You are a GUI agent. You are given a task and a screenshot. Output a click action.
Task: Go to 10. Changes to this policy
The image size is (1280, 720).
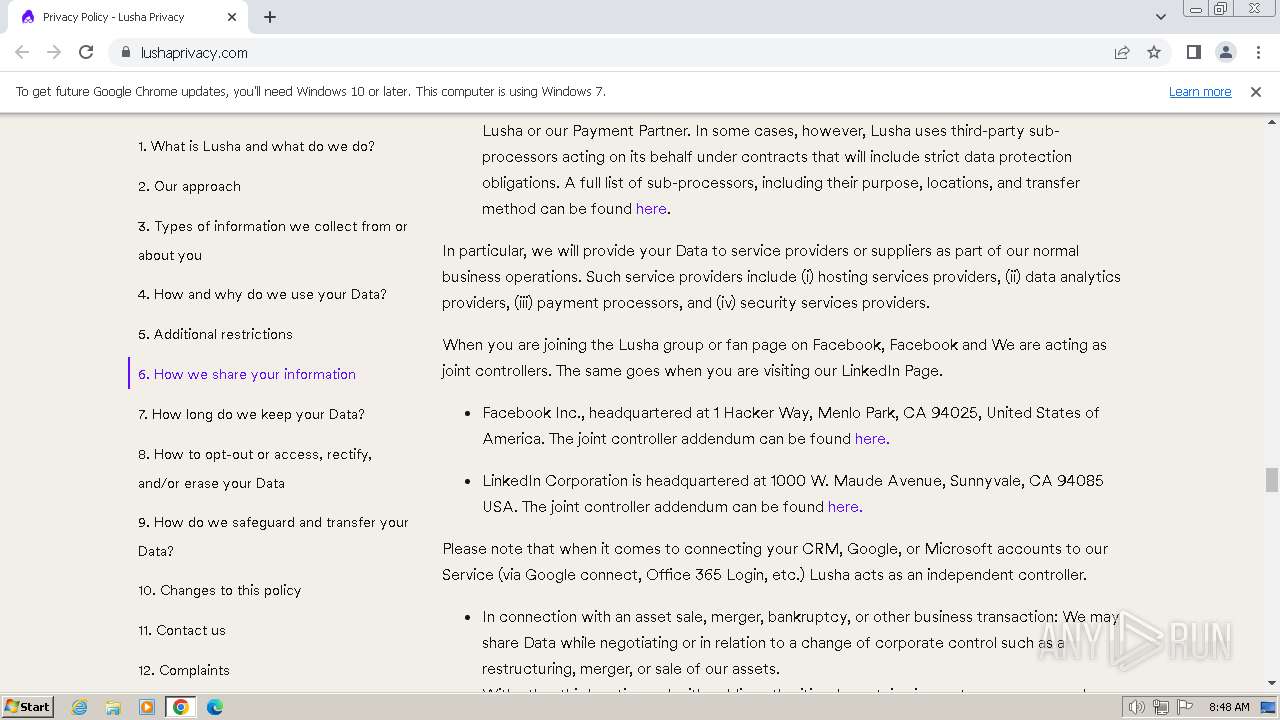click(x=219, y=590)
